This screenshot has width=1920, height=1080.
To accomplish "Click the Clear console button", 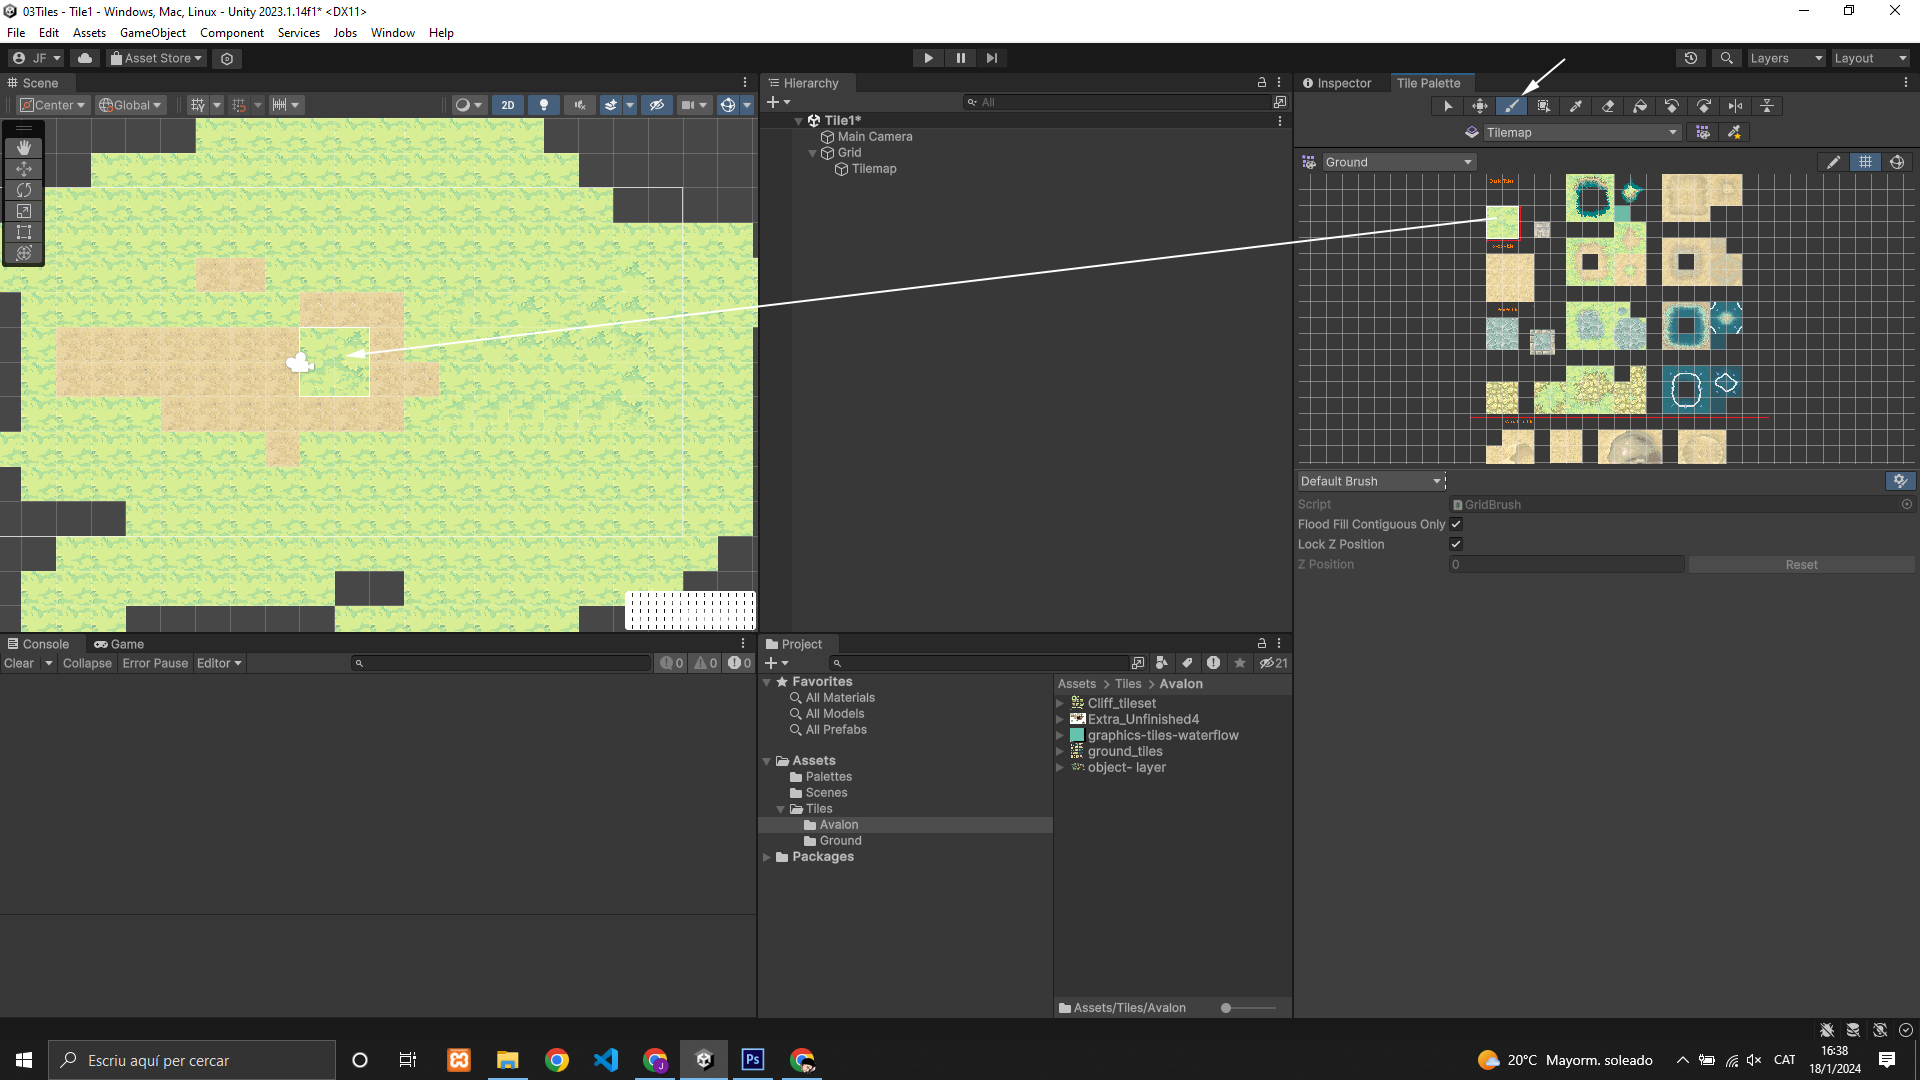I will [x=19, y=663].
